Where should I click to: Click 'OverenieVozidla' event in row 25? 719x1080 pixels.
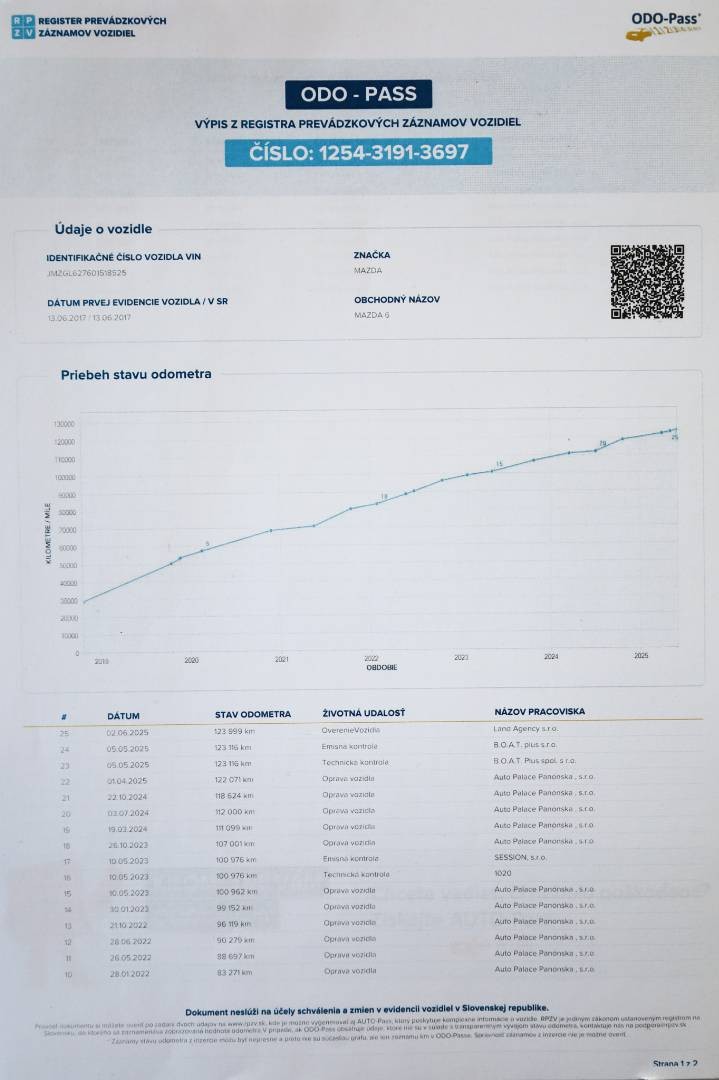(351, 730)
